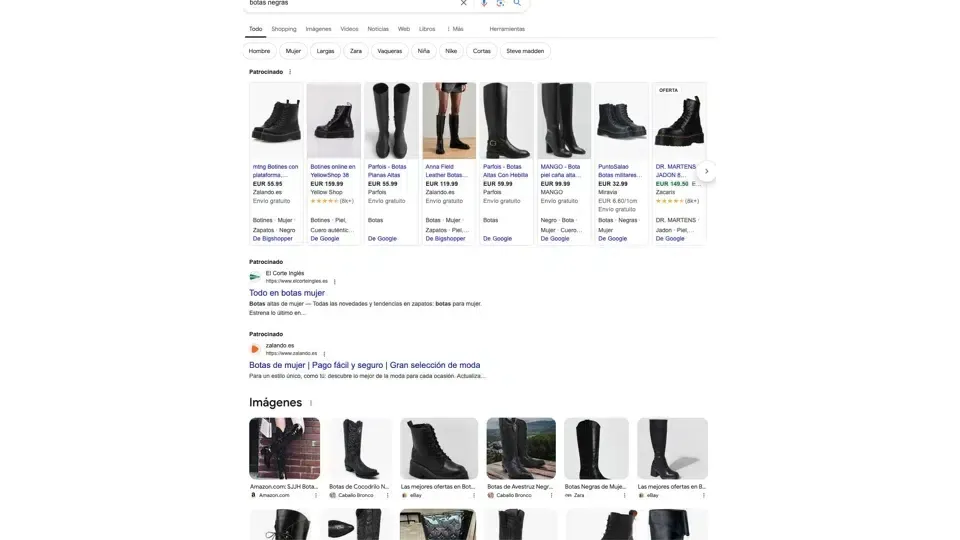Open Zara Botas Negras de Mujer thumbnail
This screenshot has width=960, height=540.
point(596,448)
